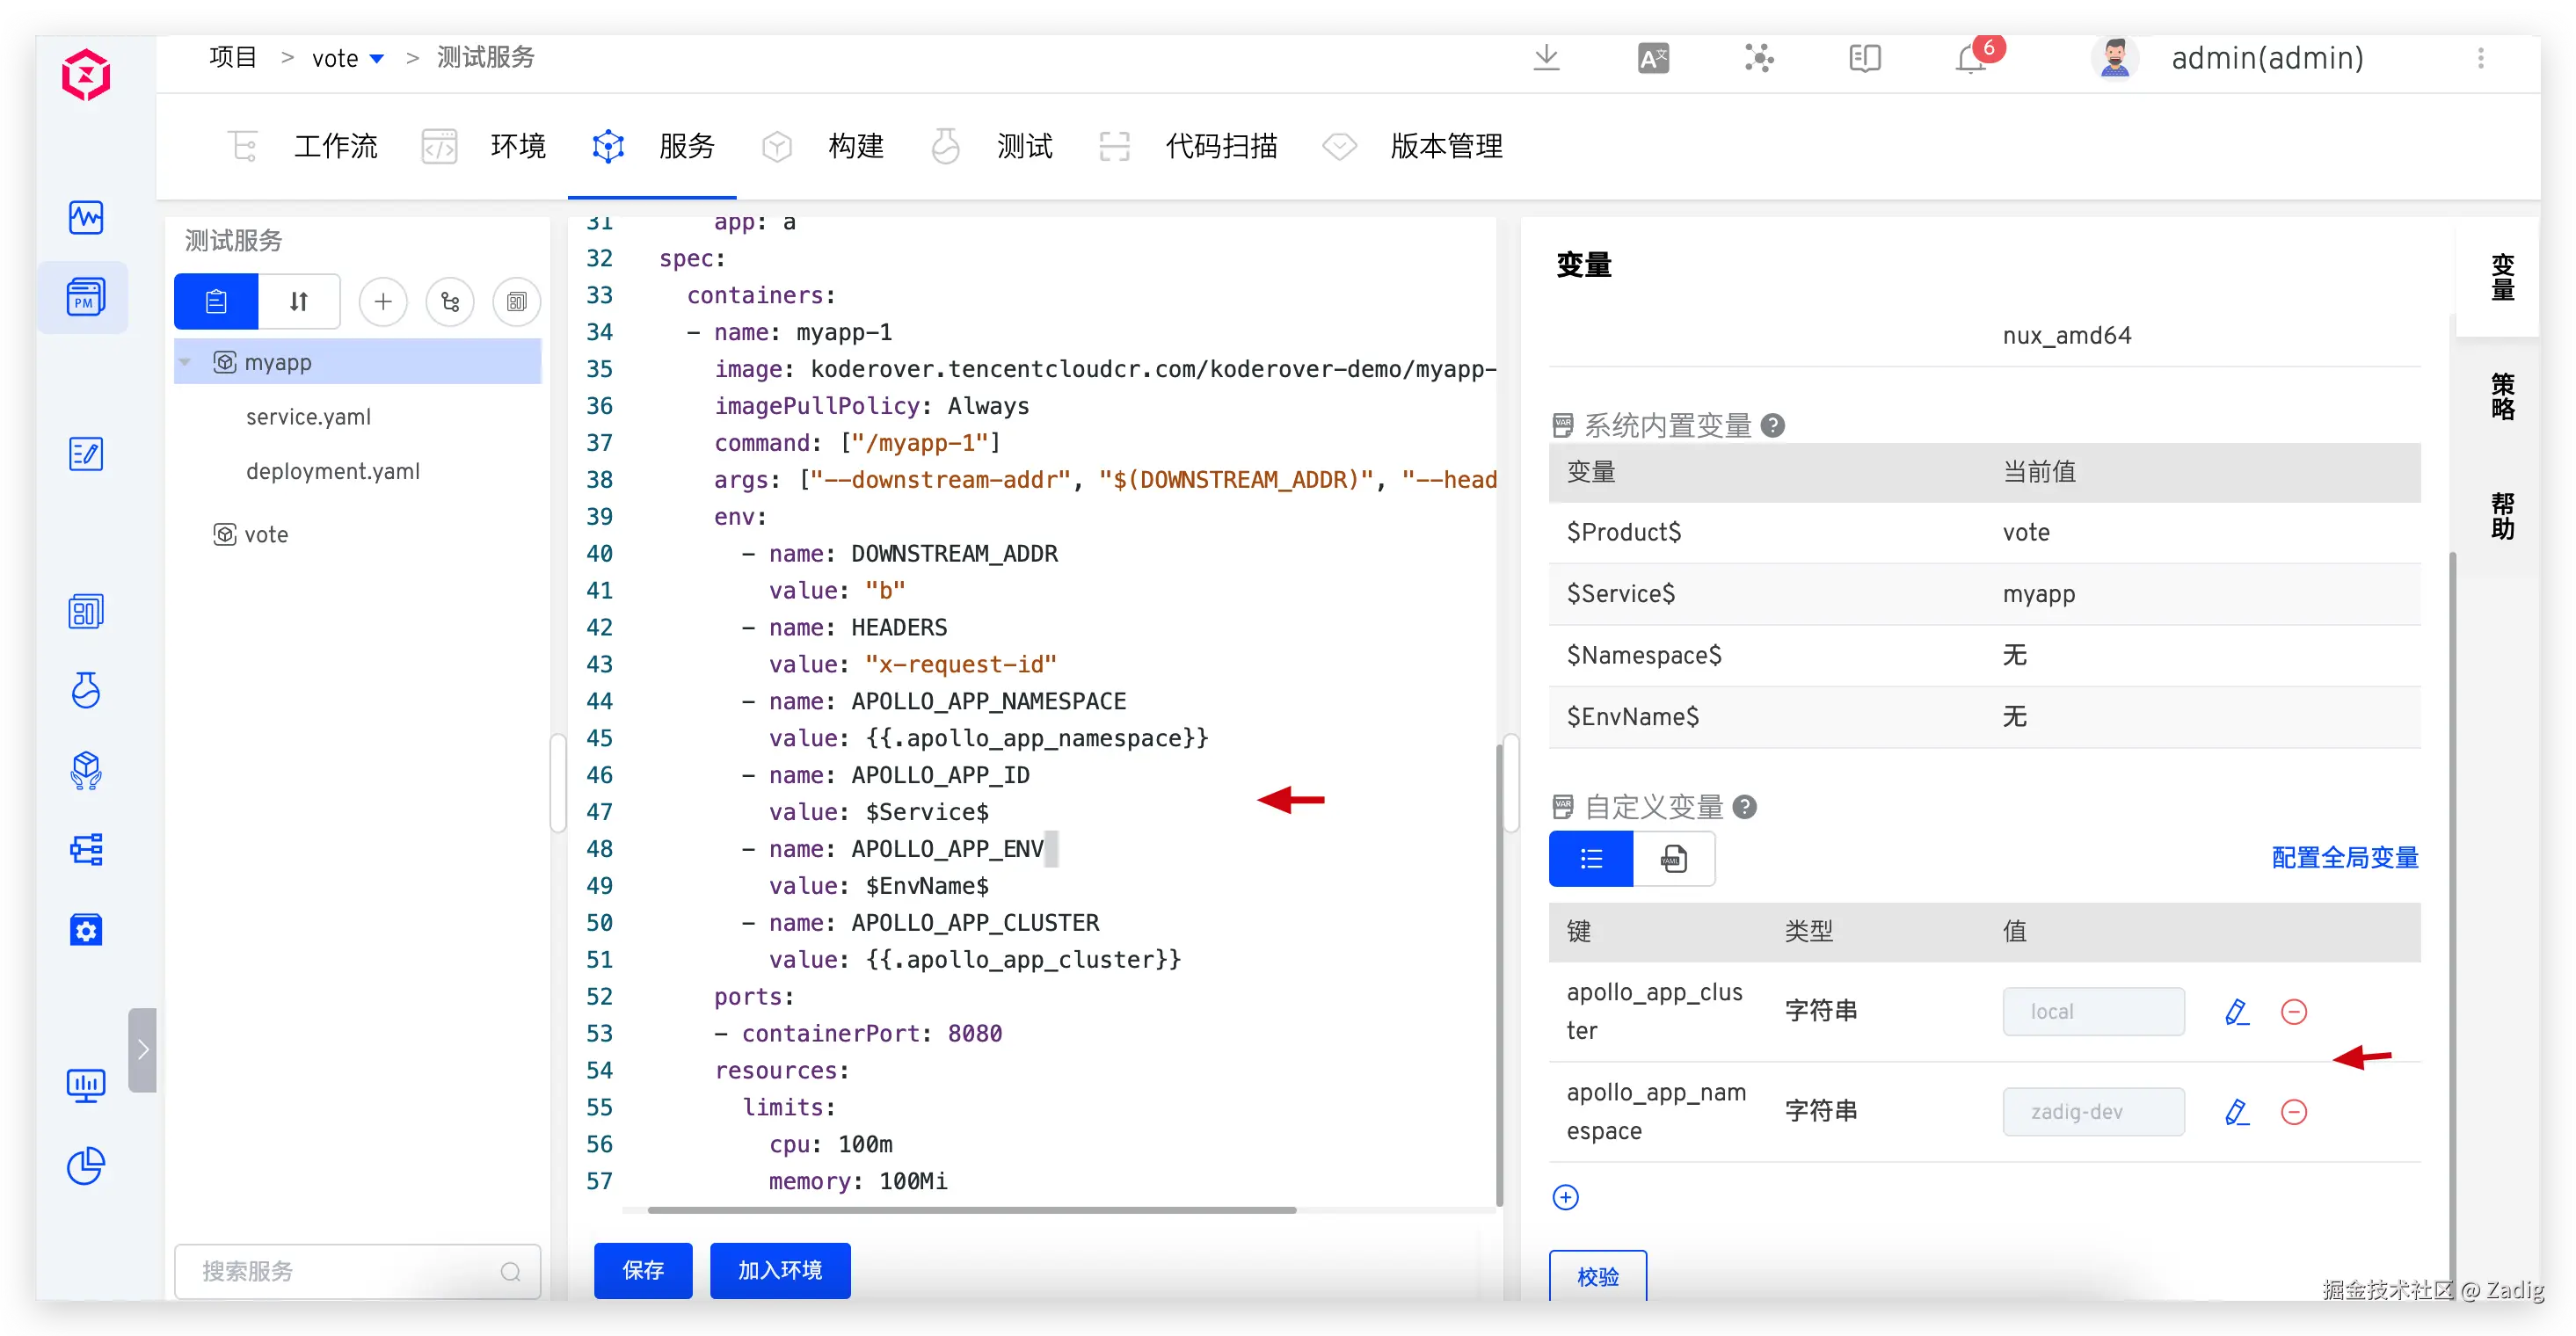Open the documentation book icon
Screen dimensions: 2576x1336
[1865, 59]
